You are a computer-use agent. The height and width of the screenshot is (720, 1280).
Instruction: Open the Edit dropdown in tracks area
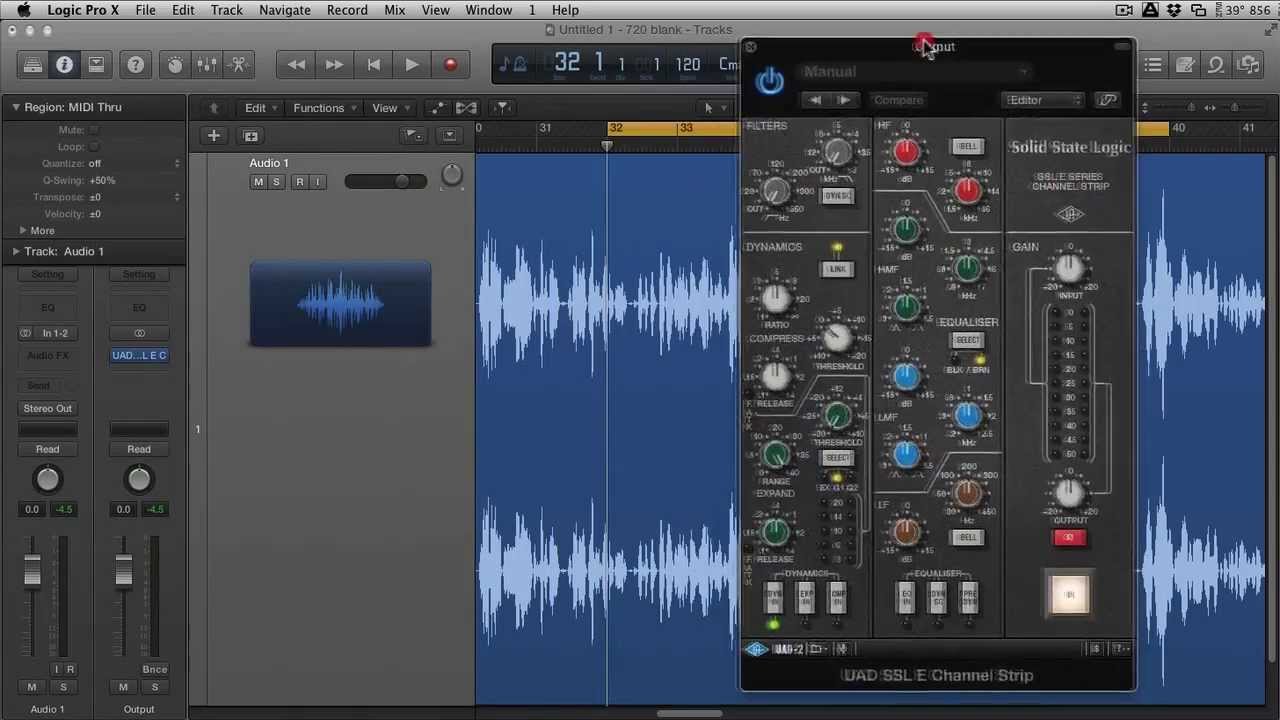[x=262, y=108]
